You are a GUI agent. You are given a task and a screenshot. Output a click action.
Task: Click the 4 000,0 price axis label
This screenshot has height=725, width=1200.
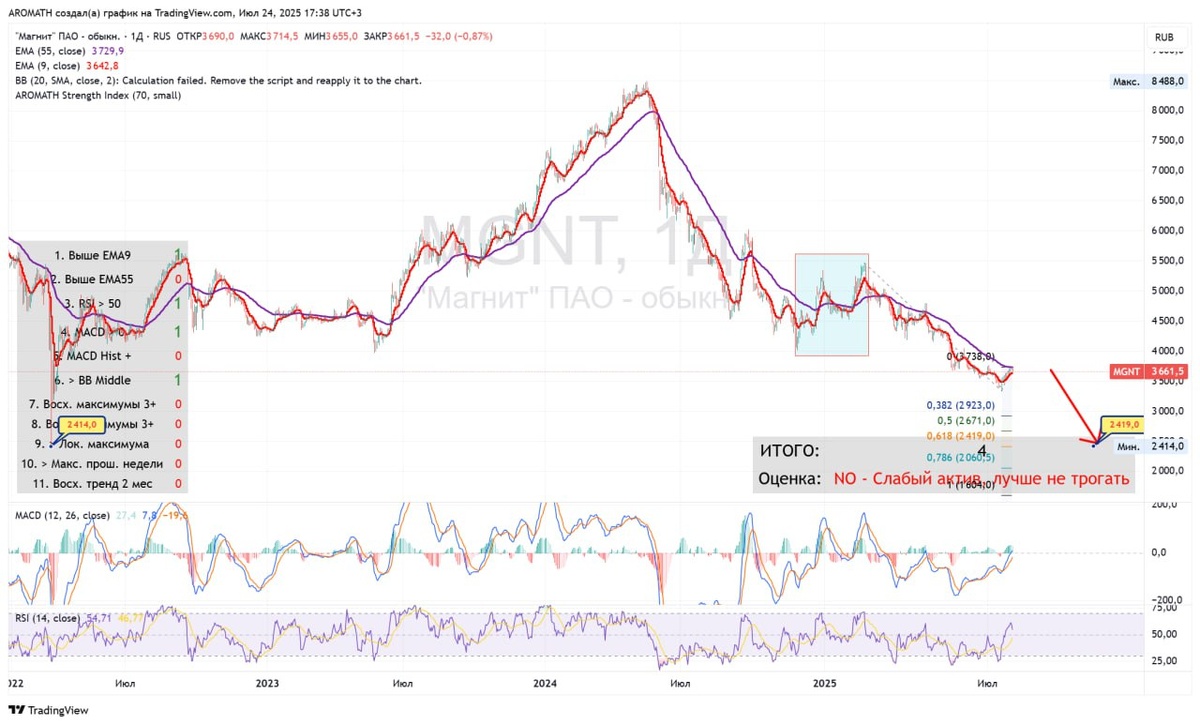coord(1169,351)
